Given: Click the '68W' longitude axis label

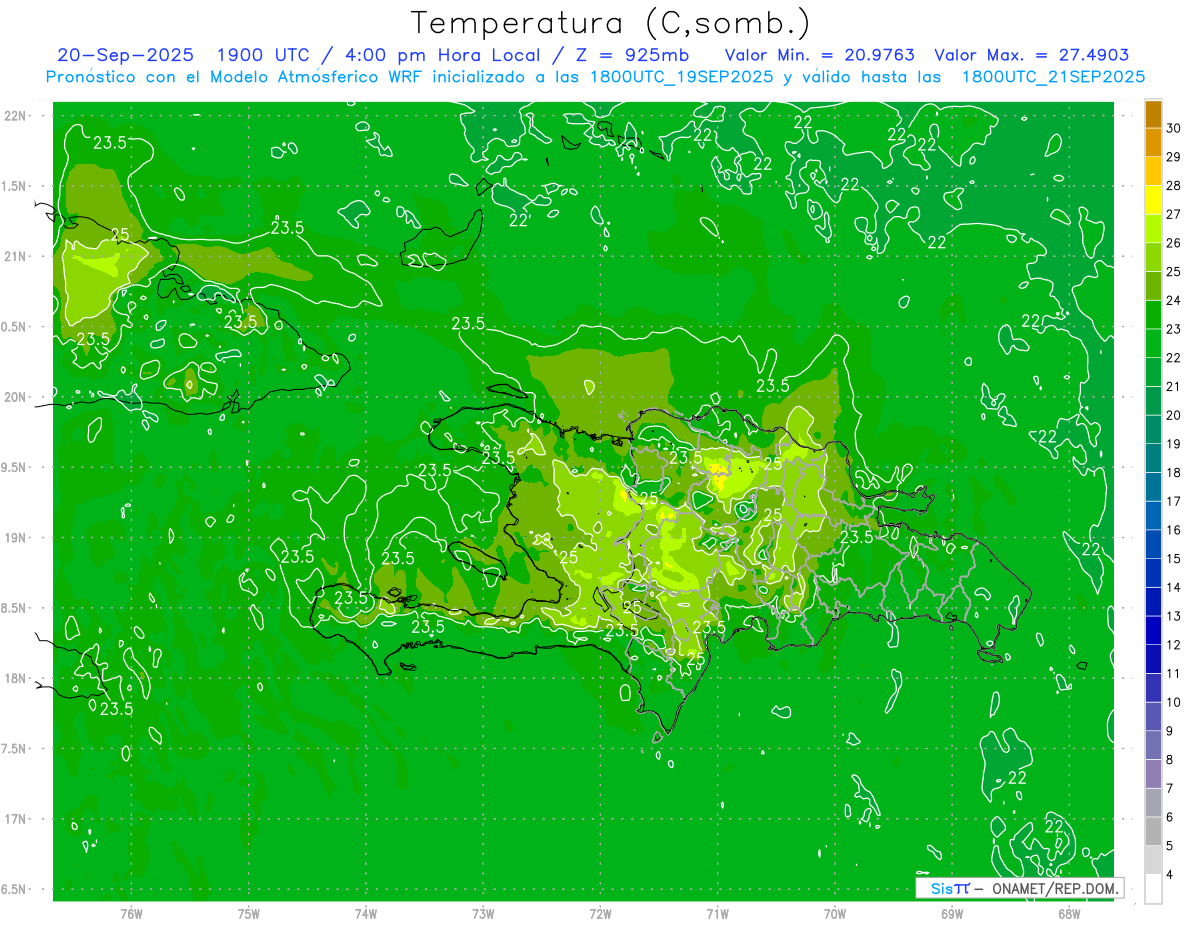Looking at the screenshot, I should tap(1069, 914).
